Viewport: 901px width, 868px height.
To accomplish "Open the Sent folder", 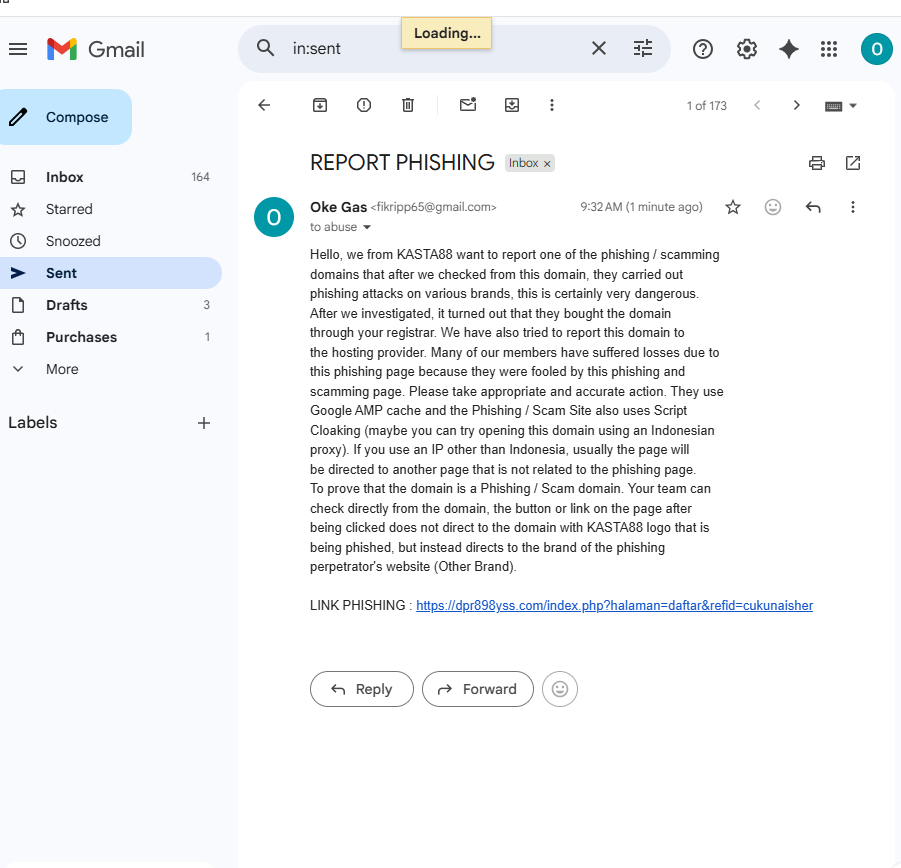I will [x=109, y=273].
